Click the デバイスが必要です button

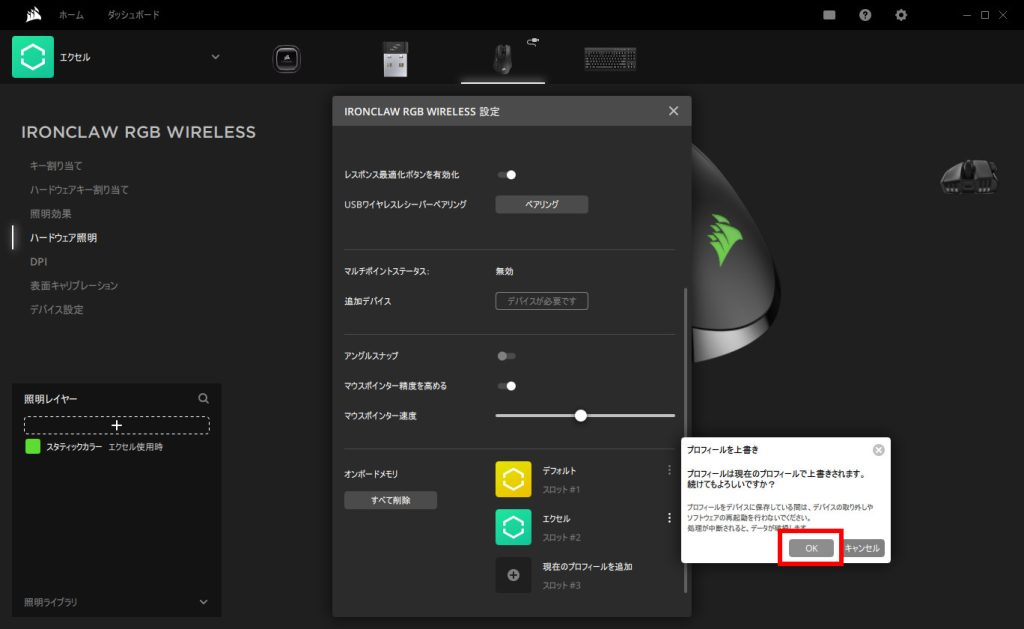[x=541, y=301]
